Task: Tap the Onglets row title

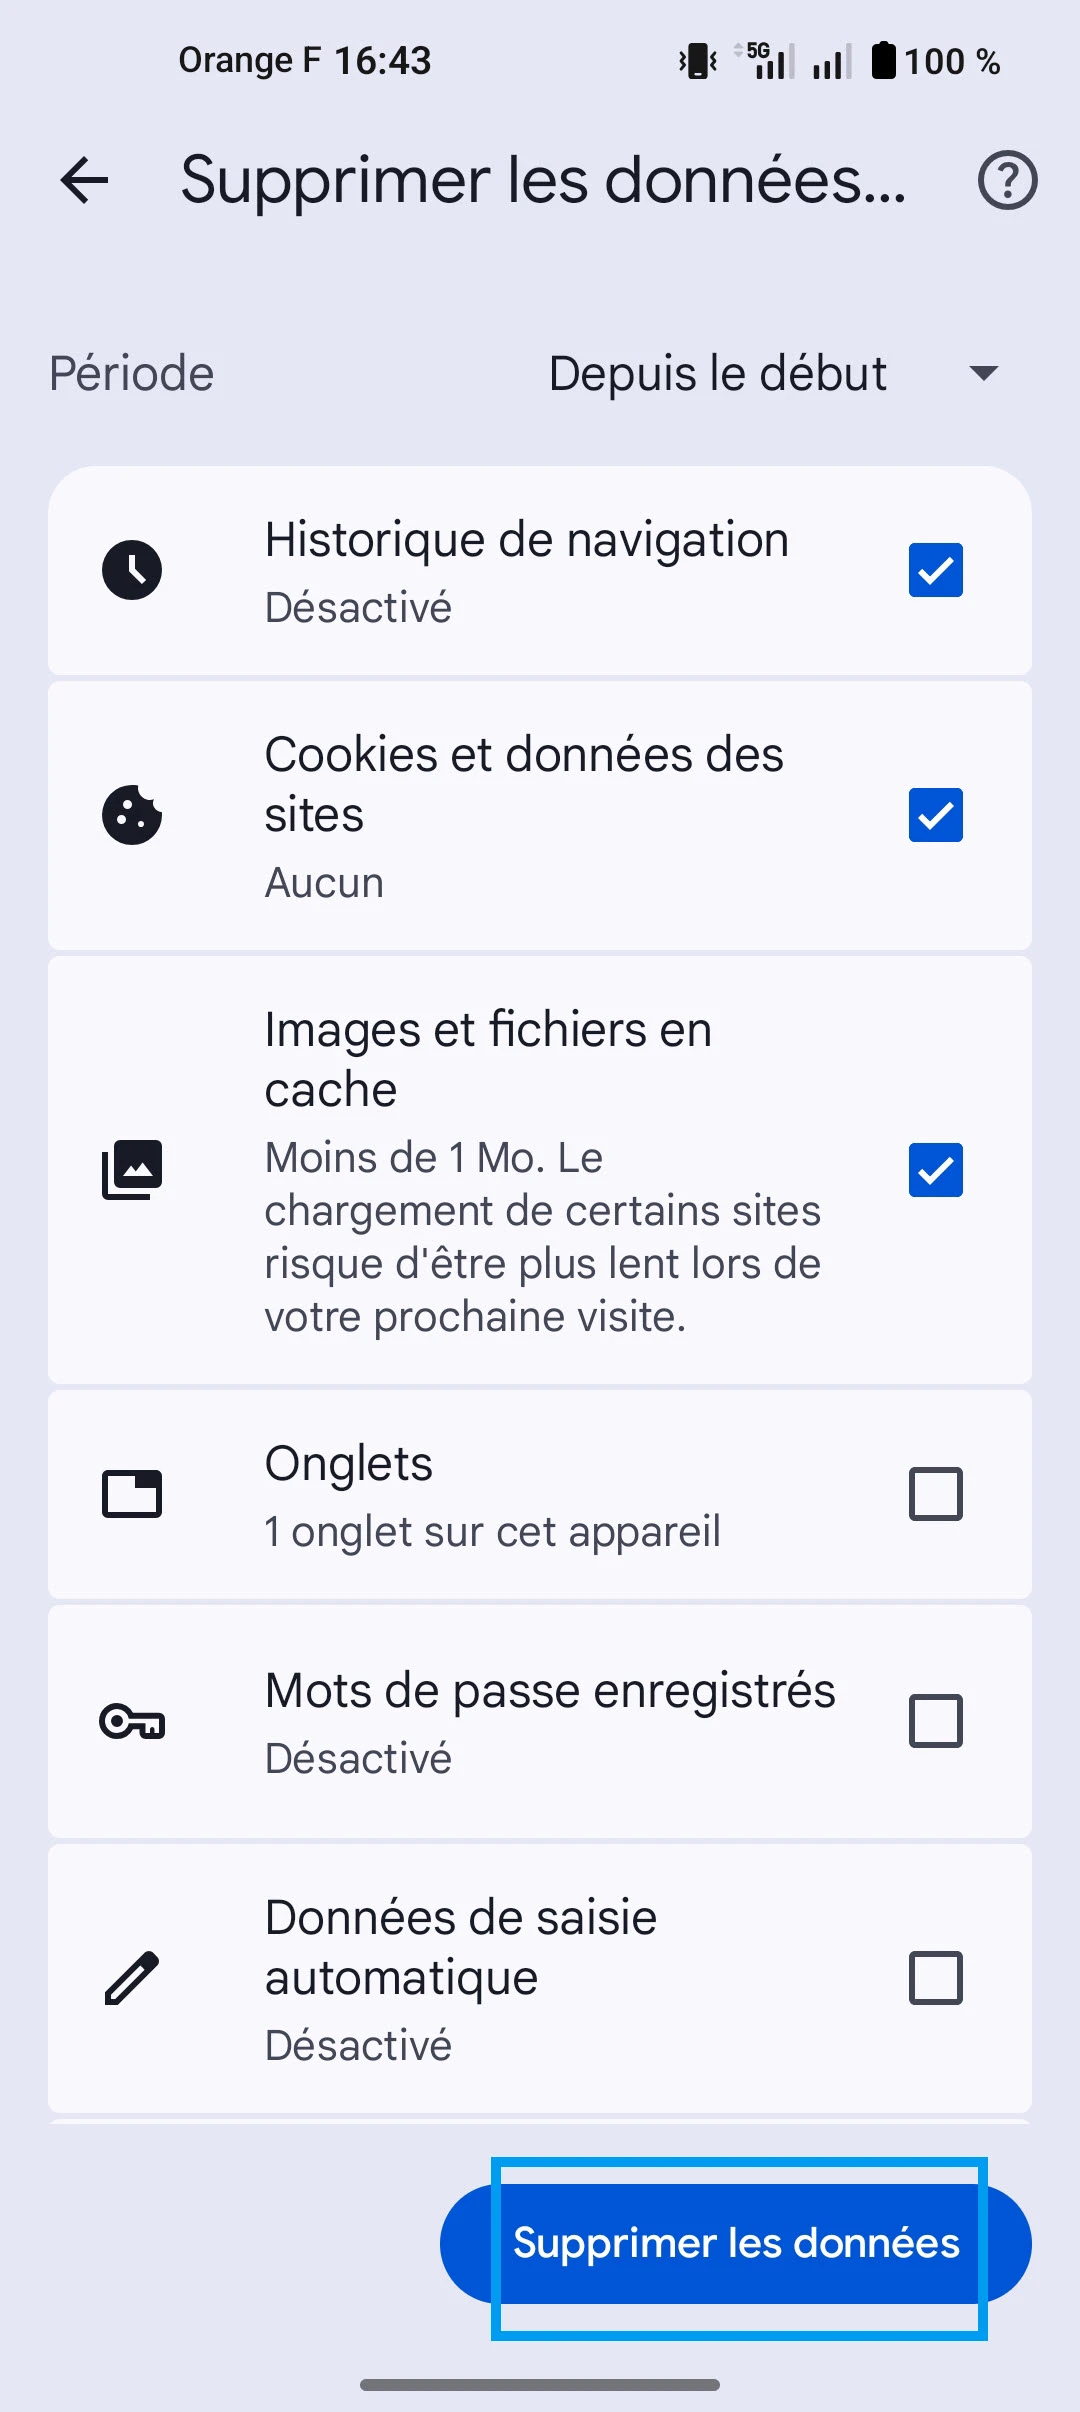Action: tap(348, 1464)
